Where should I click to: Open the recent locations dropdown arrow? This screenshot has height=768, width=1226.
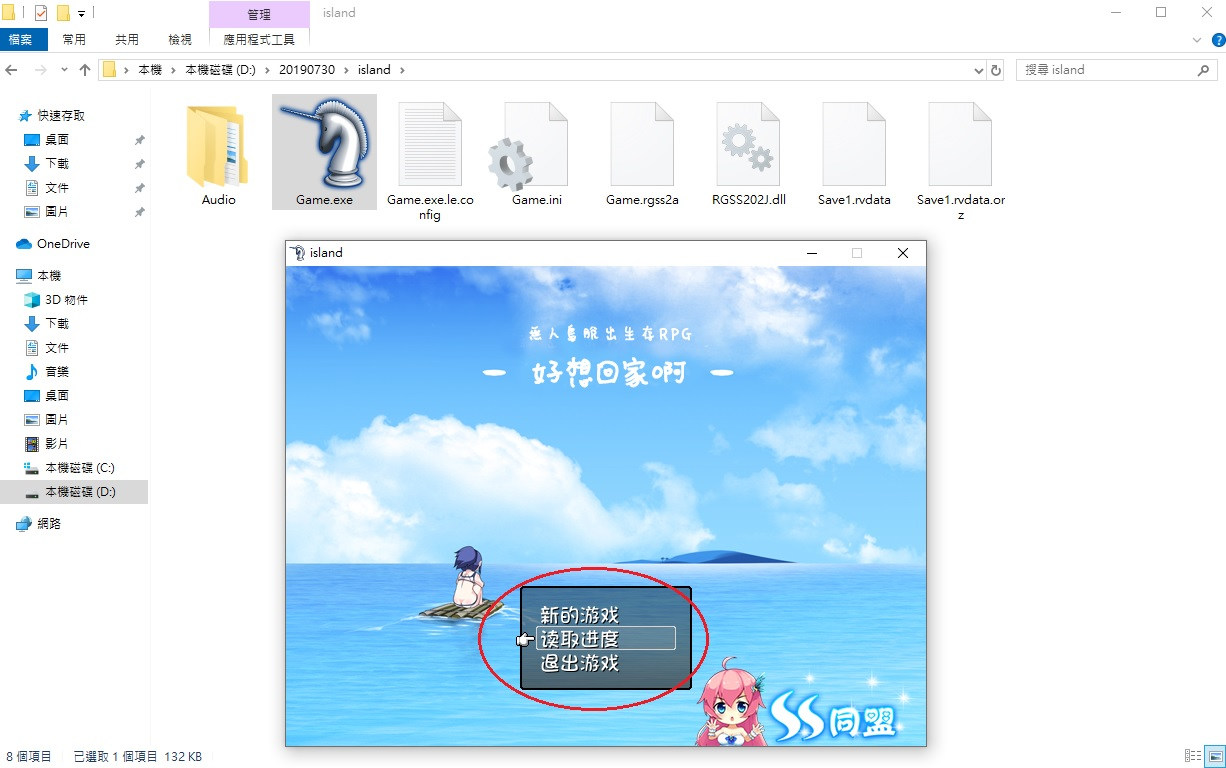[64, 70]
